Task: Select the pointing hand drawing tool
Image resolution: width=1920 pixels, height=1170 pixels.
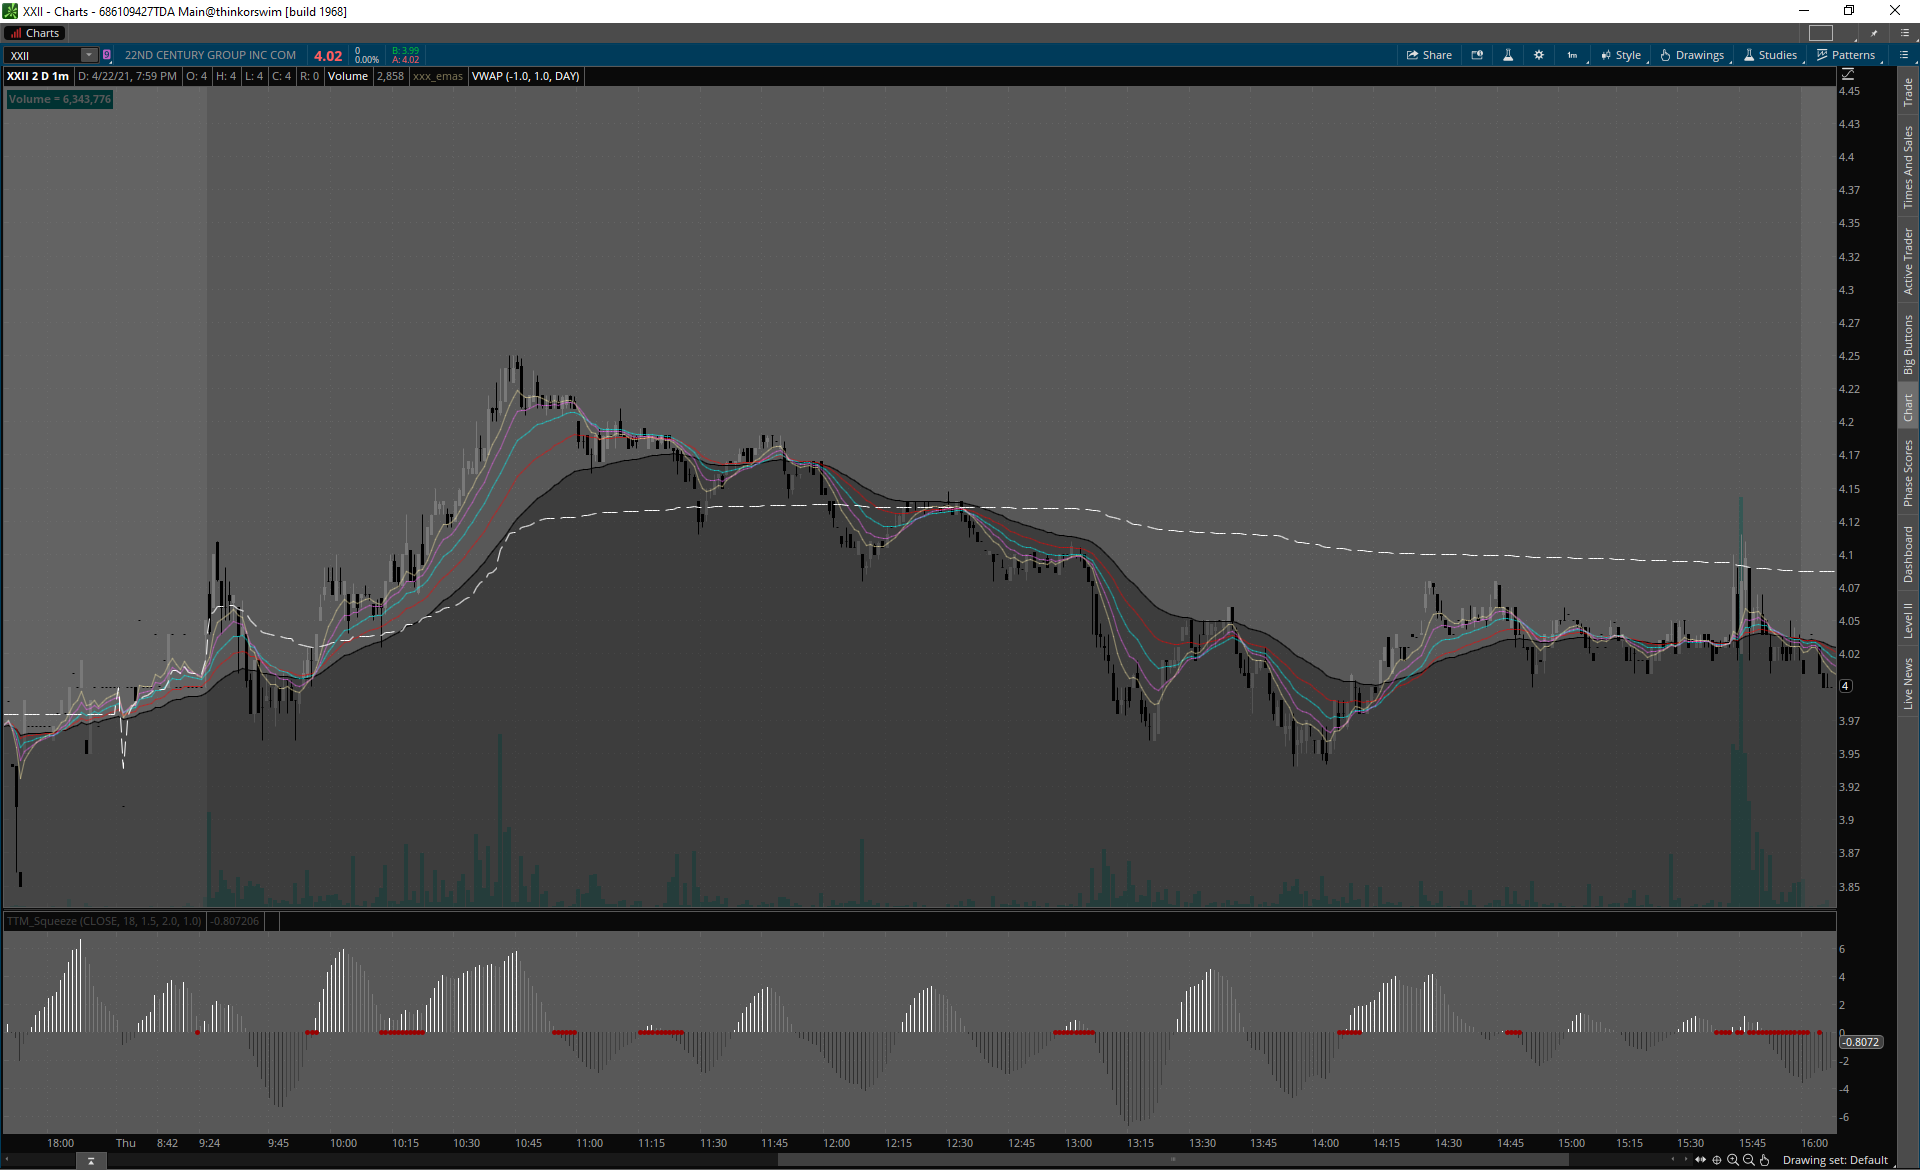Action: coord(1765,1160)
